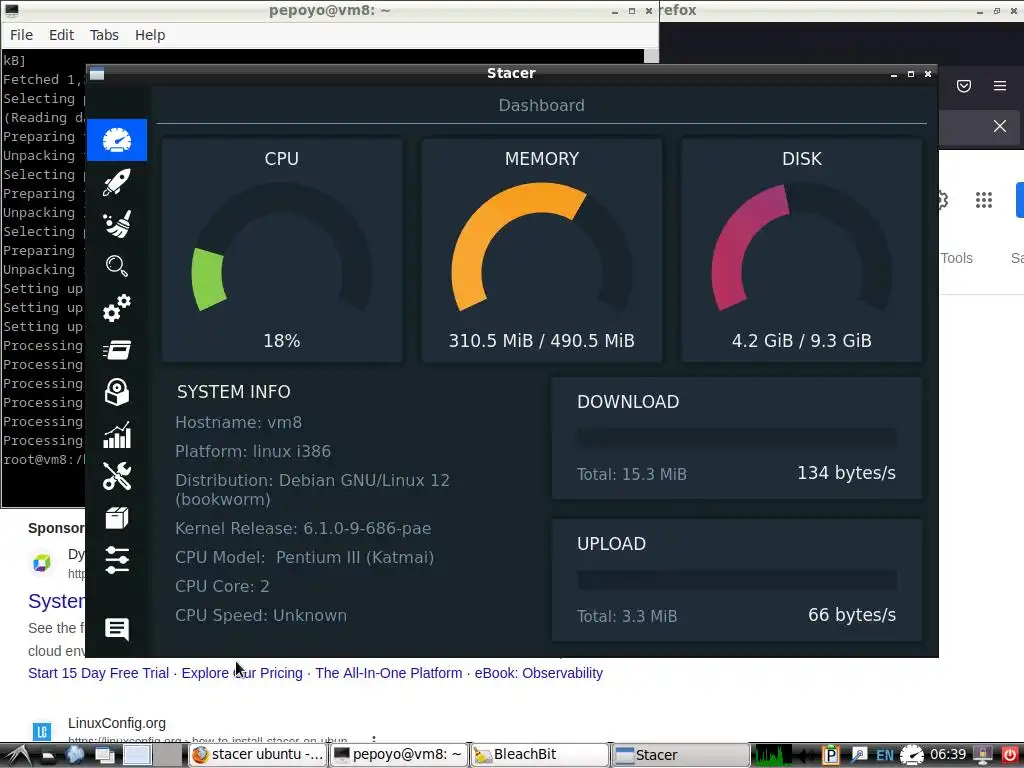The height and width of the screenshot is (768, 1024).
Task: Open Uninstaller (disc box icon)
Action: point(117,392)
